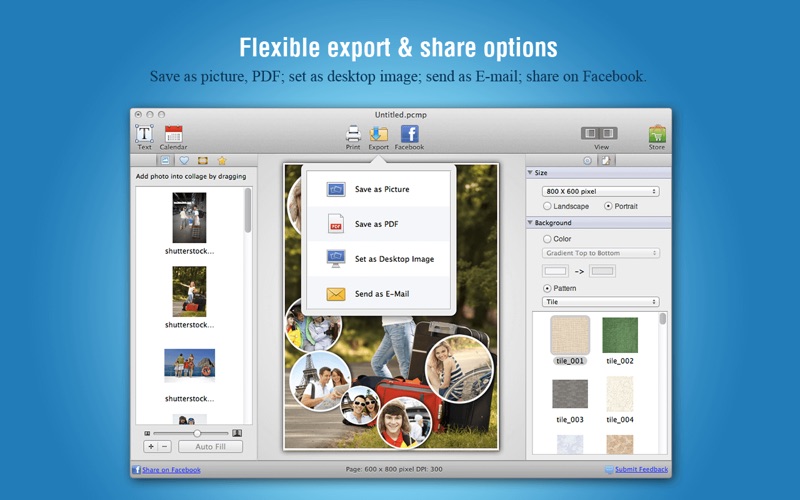Select the beach family photo thumbnail
The height and width of the screenshot is (500, 800).
[189, 365]
